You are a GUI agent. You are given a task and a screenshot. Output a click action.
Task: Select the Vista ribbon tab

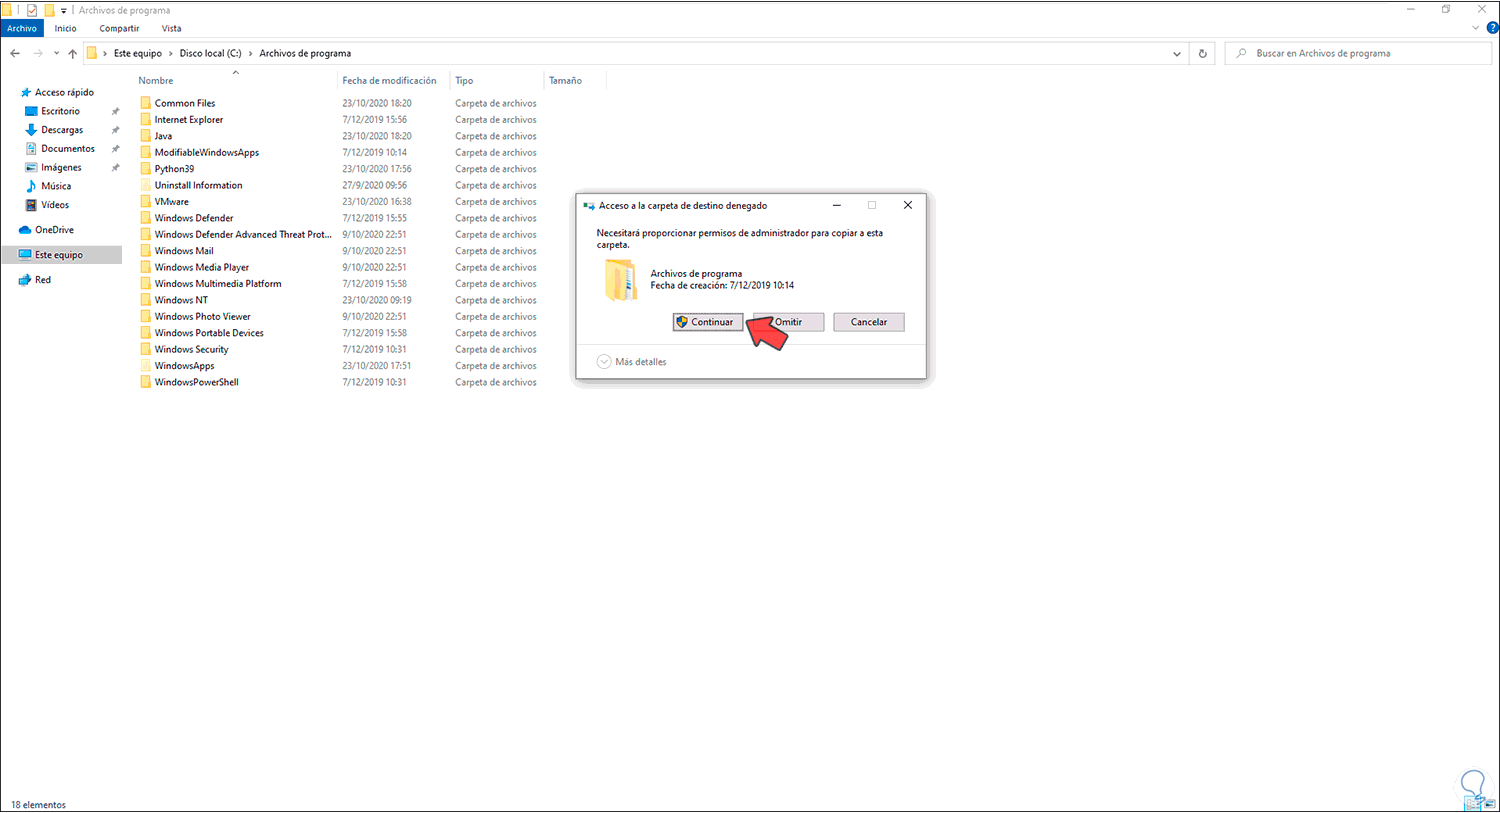(x=172, y=29)
